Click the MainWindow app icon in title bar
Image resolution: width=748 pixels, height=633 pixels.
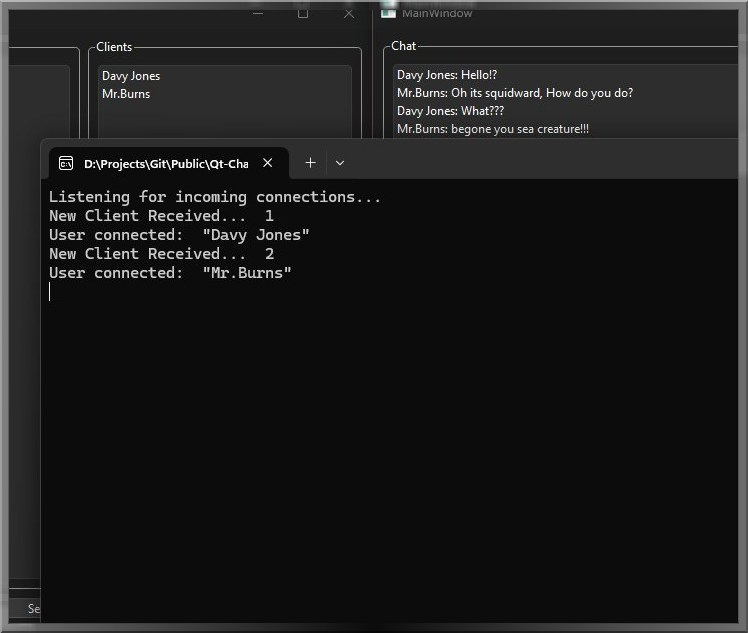[x=388, y=13]
